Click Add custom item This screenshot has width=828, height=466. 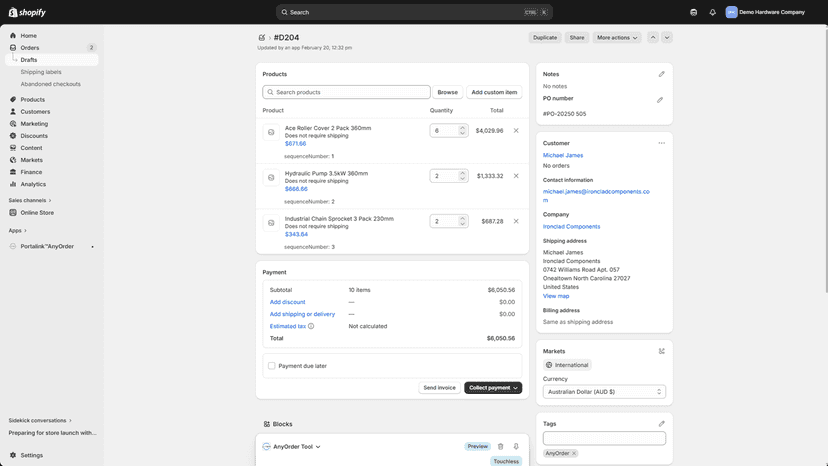tap(494, 92)
